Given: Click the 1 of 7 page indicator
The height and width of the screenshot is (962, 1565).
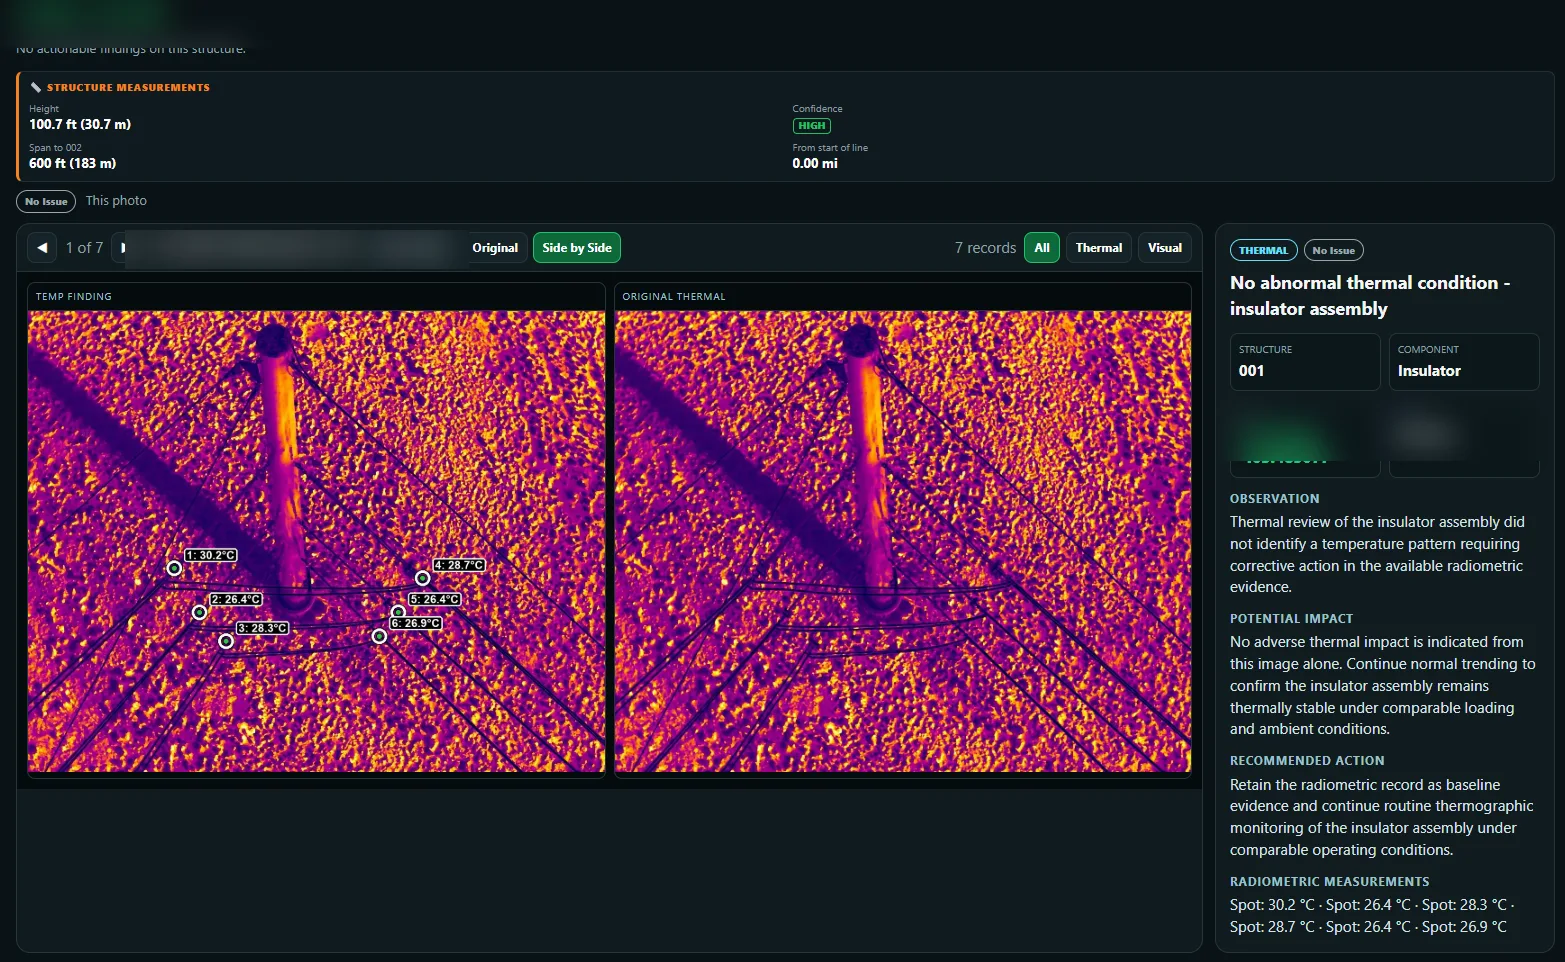Looking at the screenshot, I should (84, 248).
